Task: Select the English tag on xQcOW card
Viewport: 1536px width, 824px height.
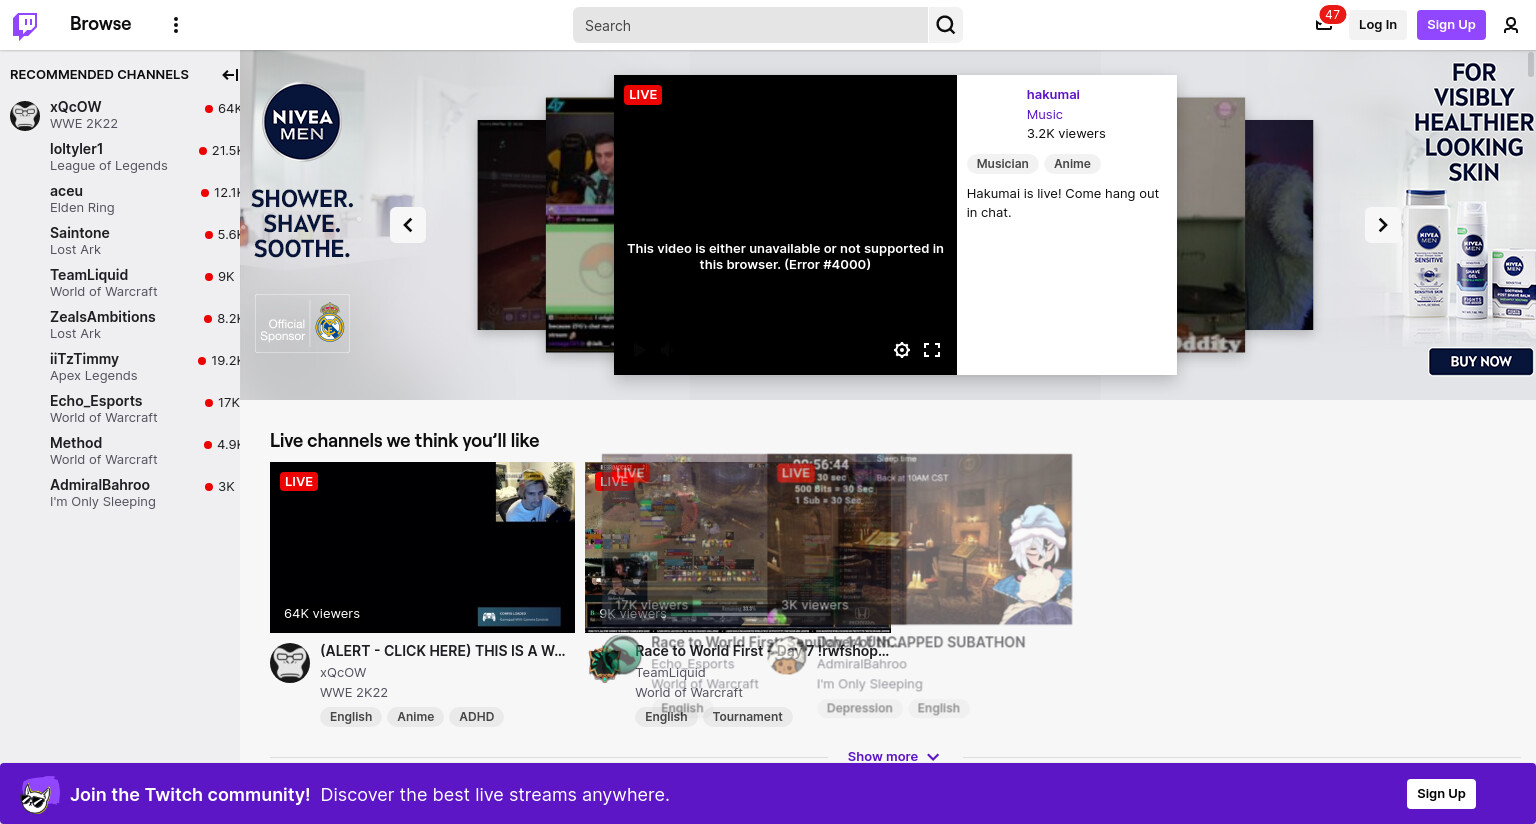Action: click(x=351, y=717)
